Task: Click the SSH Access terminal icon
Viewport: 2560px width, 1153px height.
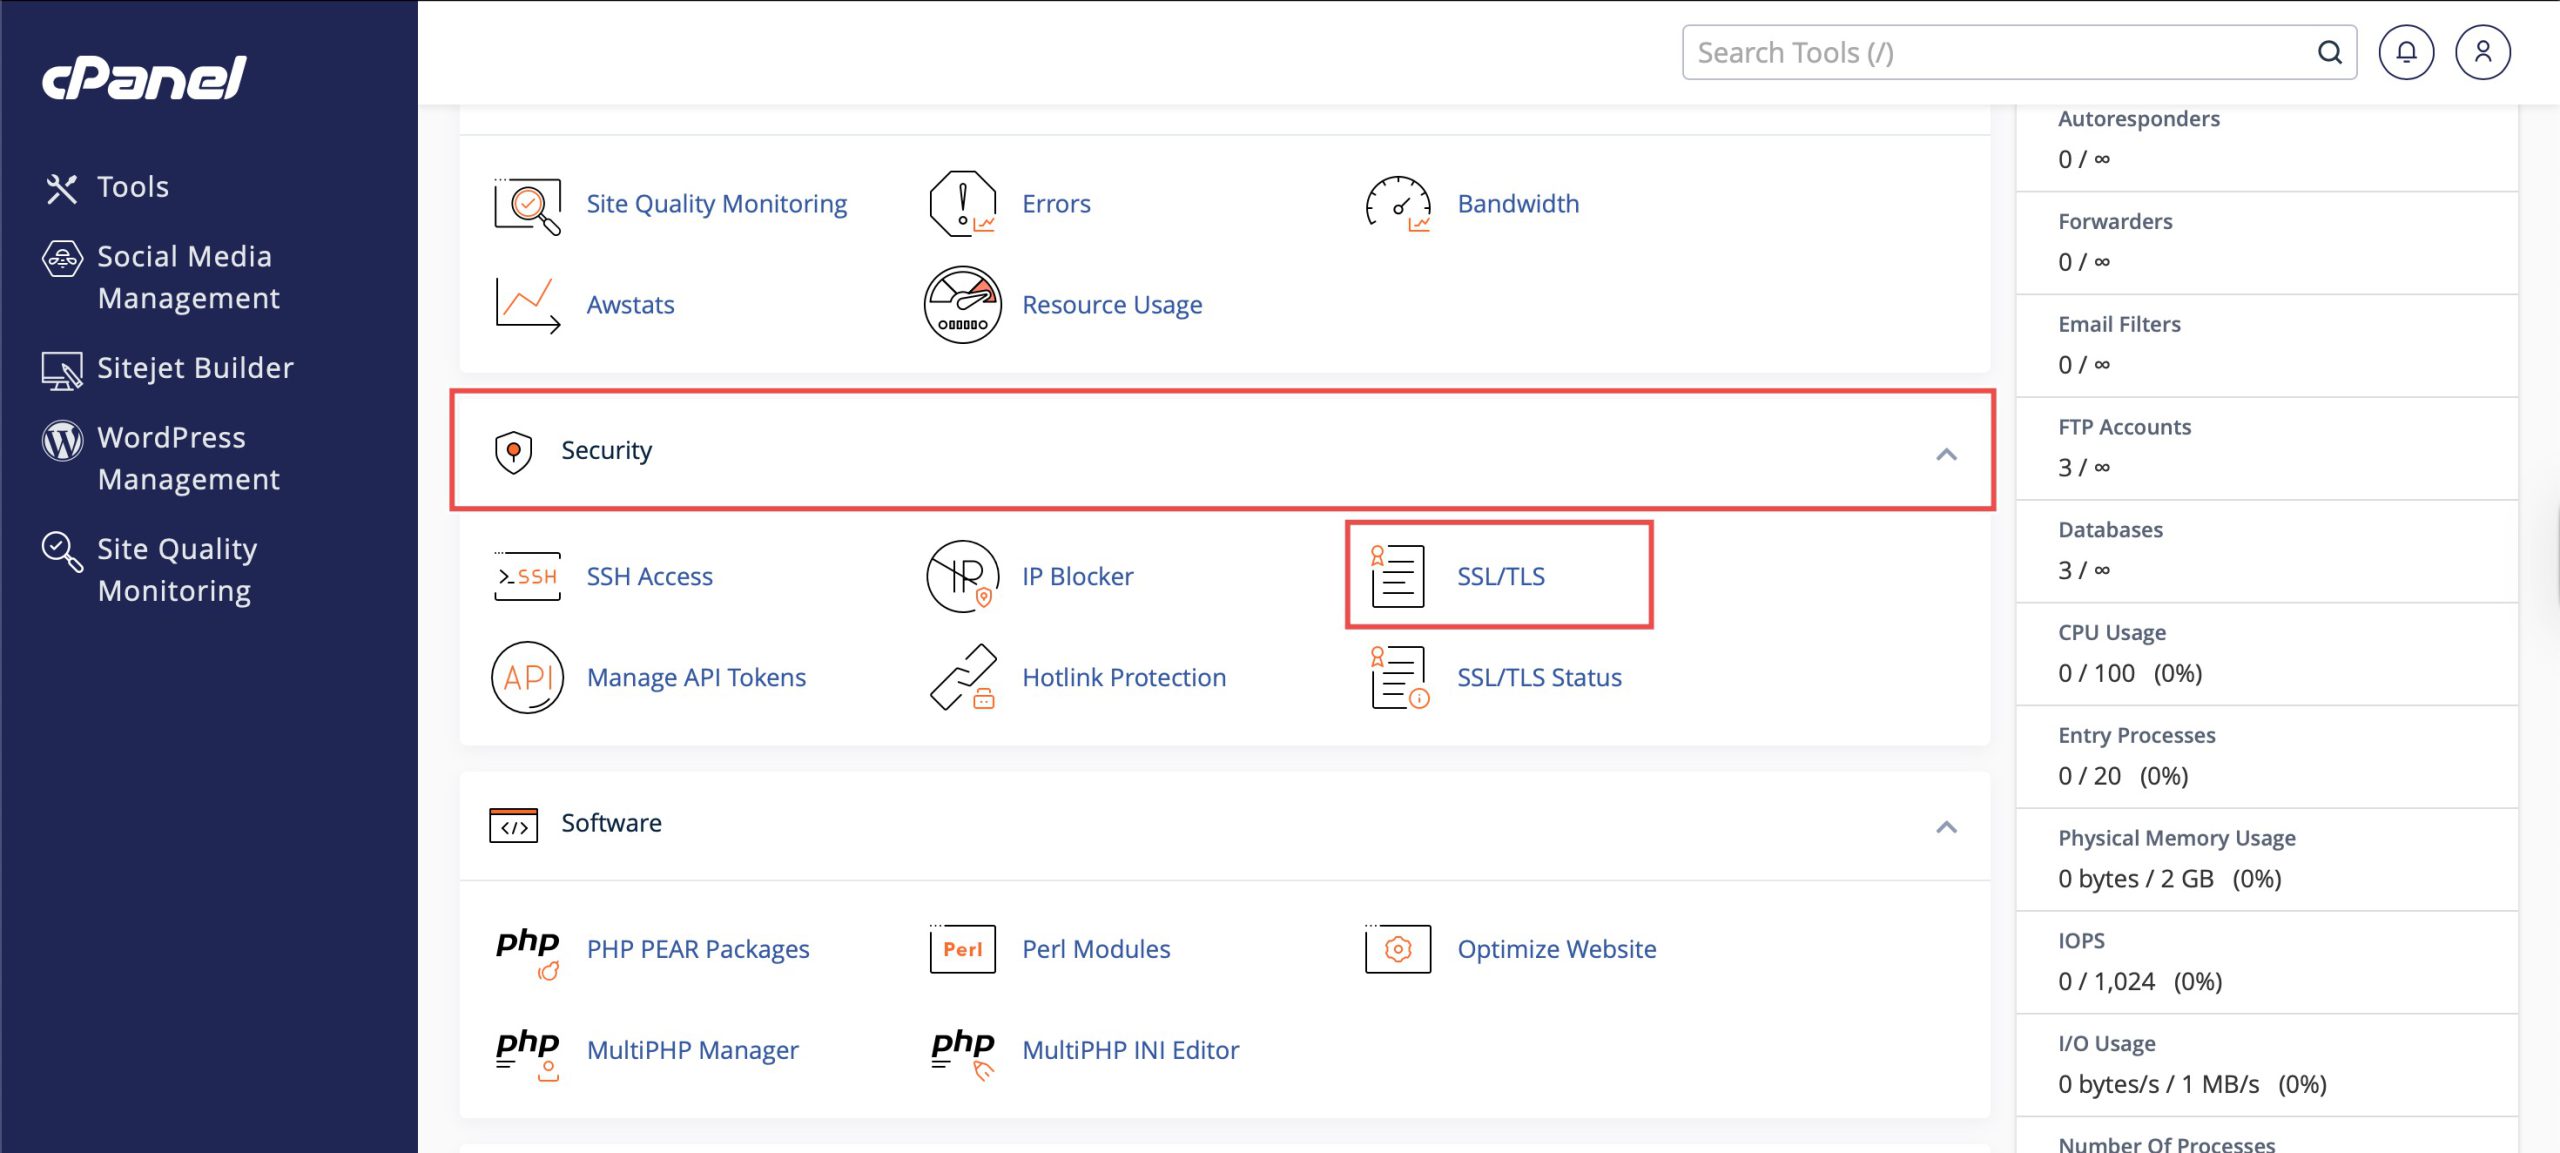Action: (527, 577)
